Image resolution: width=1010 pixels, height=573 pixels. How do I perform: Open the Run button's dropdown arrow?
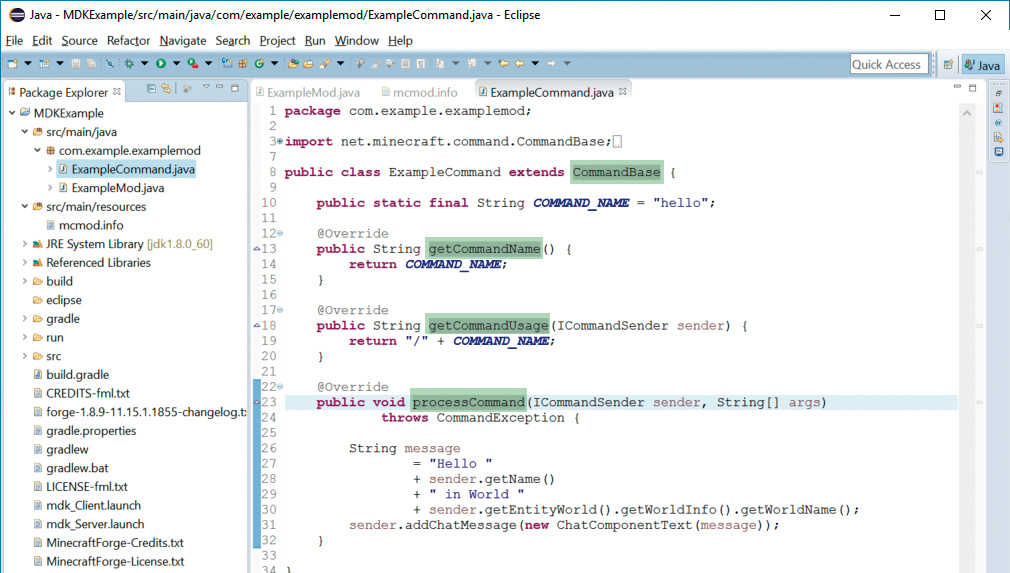(x=174, y=64)
